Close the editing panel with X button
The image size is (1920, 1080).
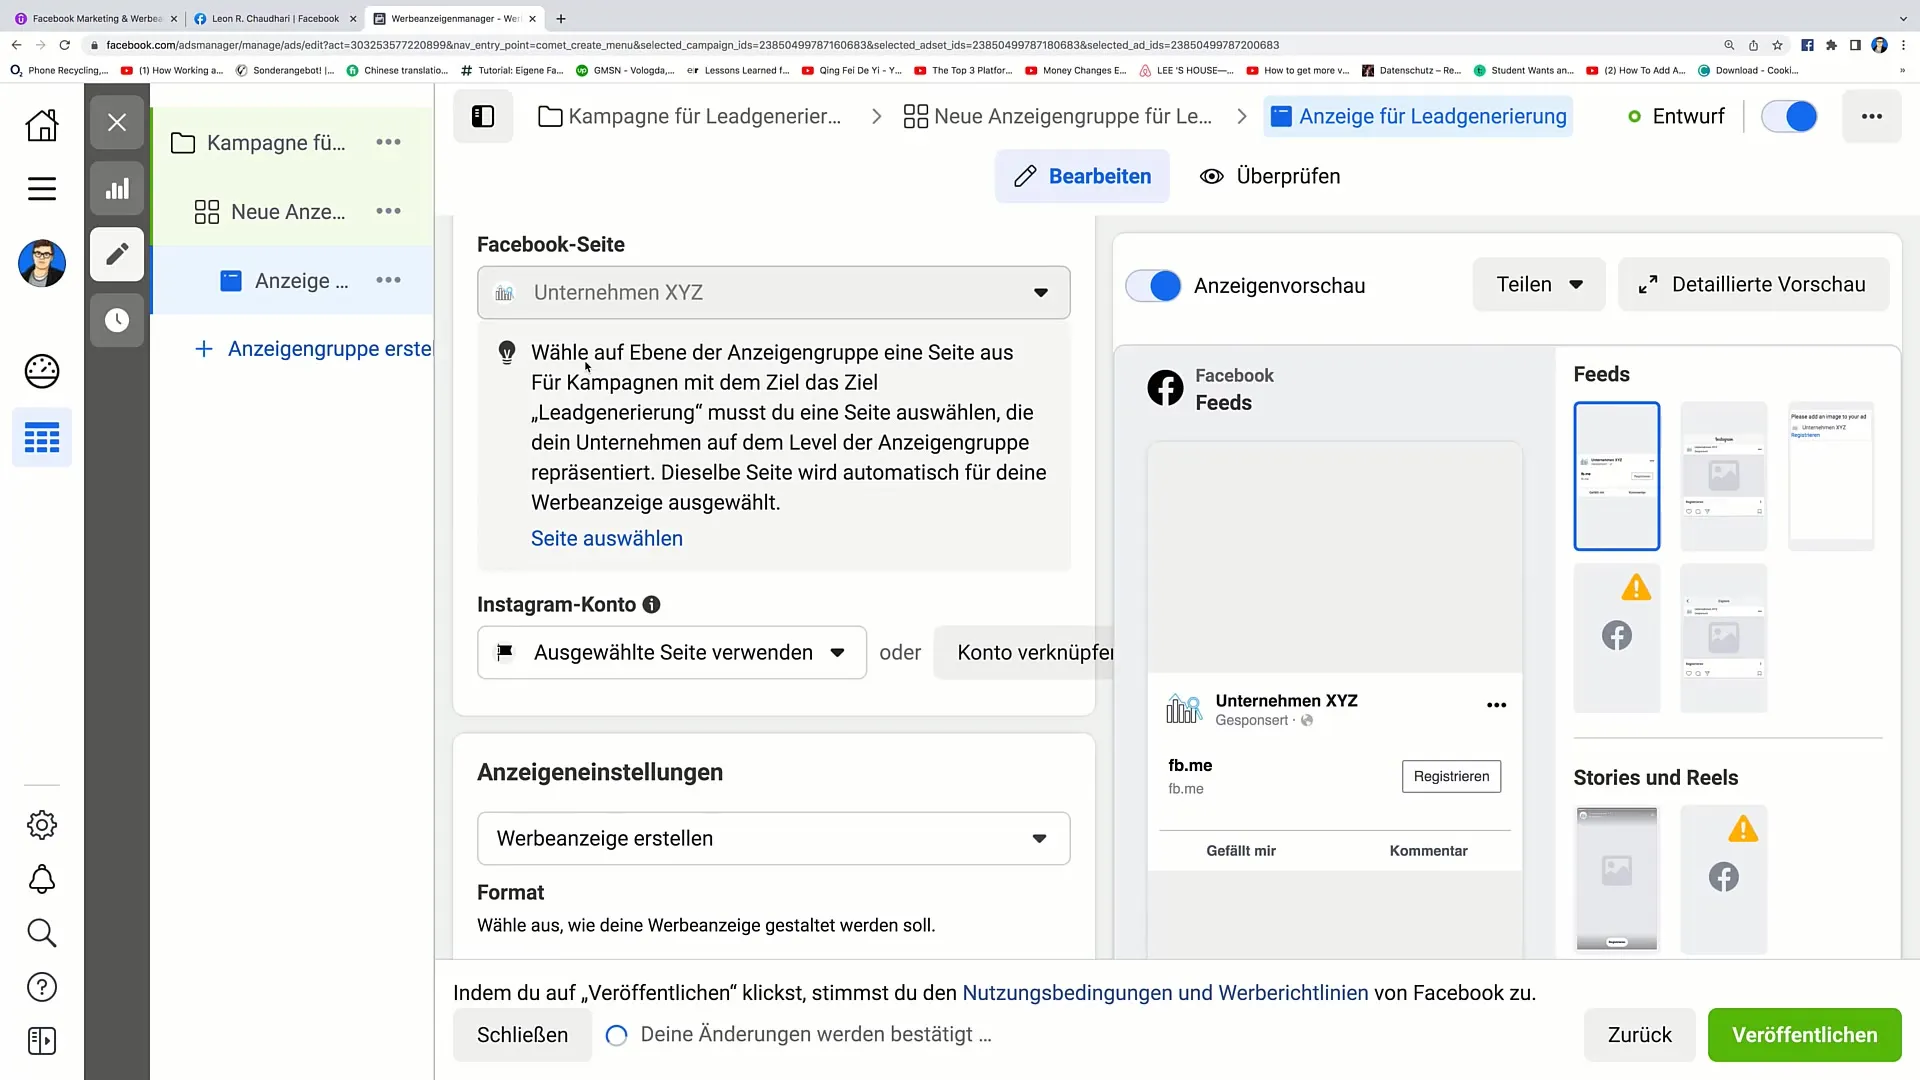pyautogui.click(x=117, y=122)
